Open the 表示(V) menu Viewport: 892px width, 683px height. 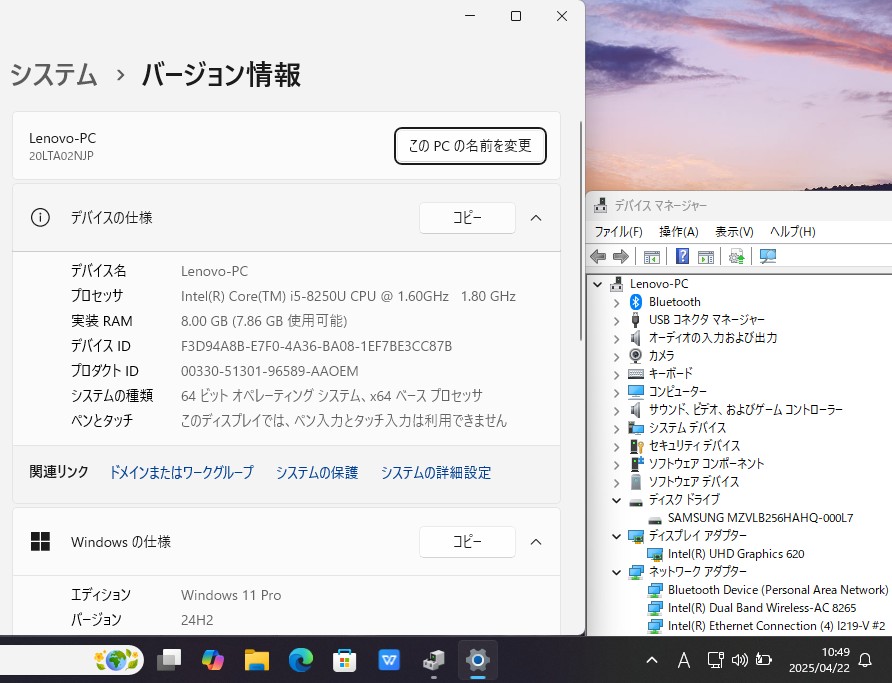pyautogui.click(x=734, y=232)
